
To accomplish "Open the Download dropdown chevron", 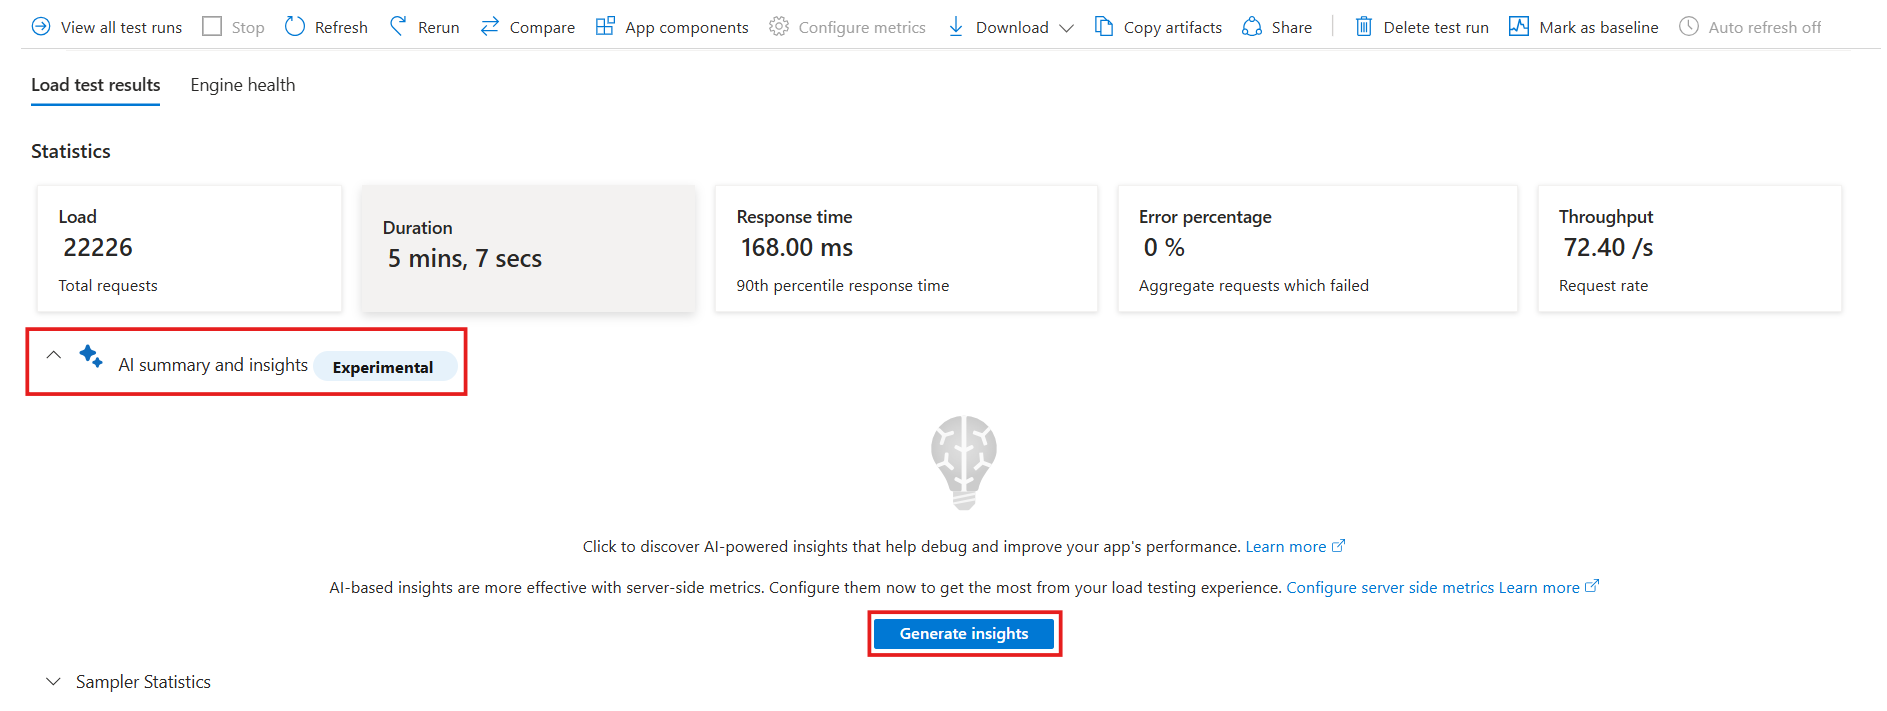I will [x=1067, y=28].
